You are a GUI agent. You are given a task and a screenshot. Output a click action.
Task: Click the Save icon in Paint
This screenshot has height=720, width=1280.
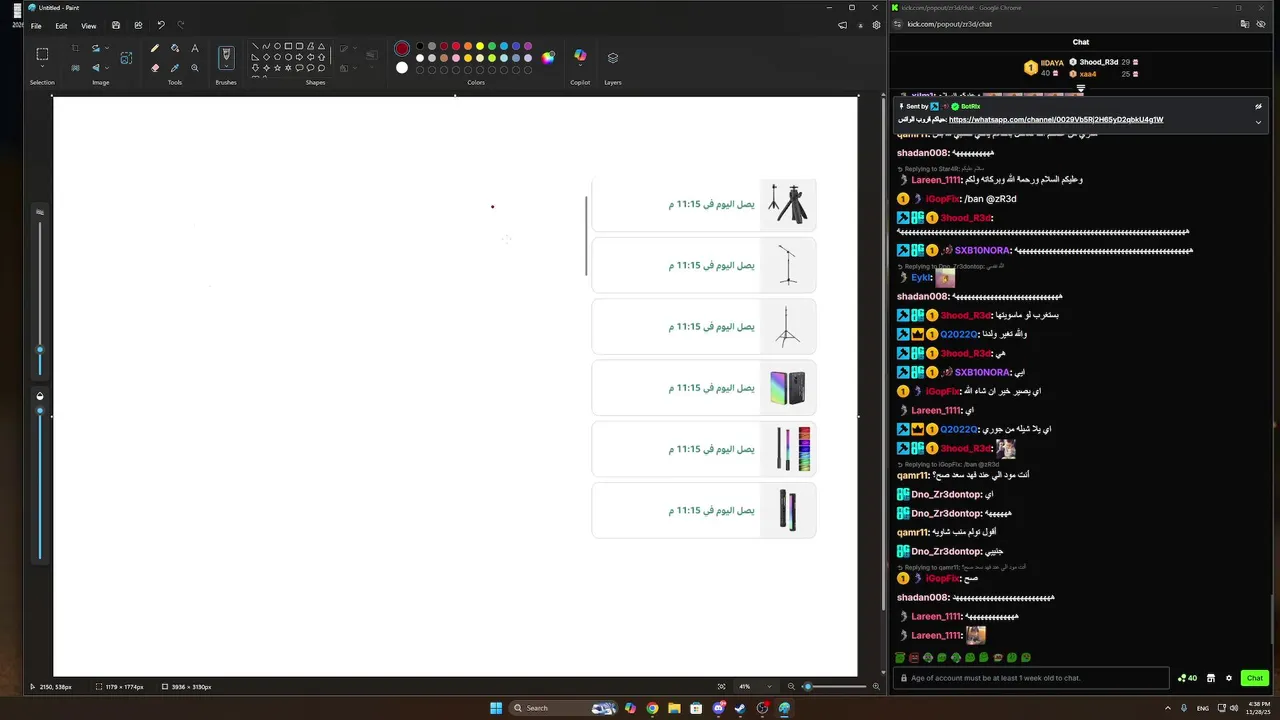click(x=116, y=25)
